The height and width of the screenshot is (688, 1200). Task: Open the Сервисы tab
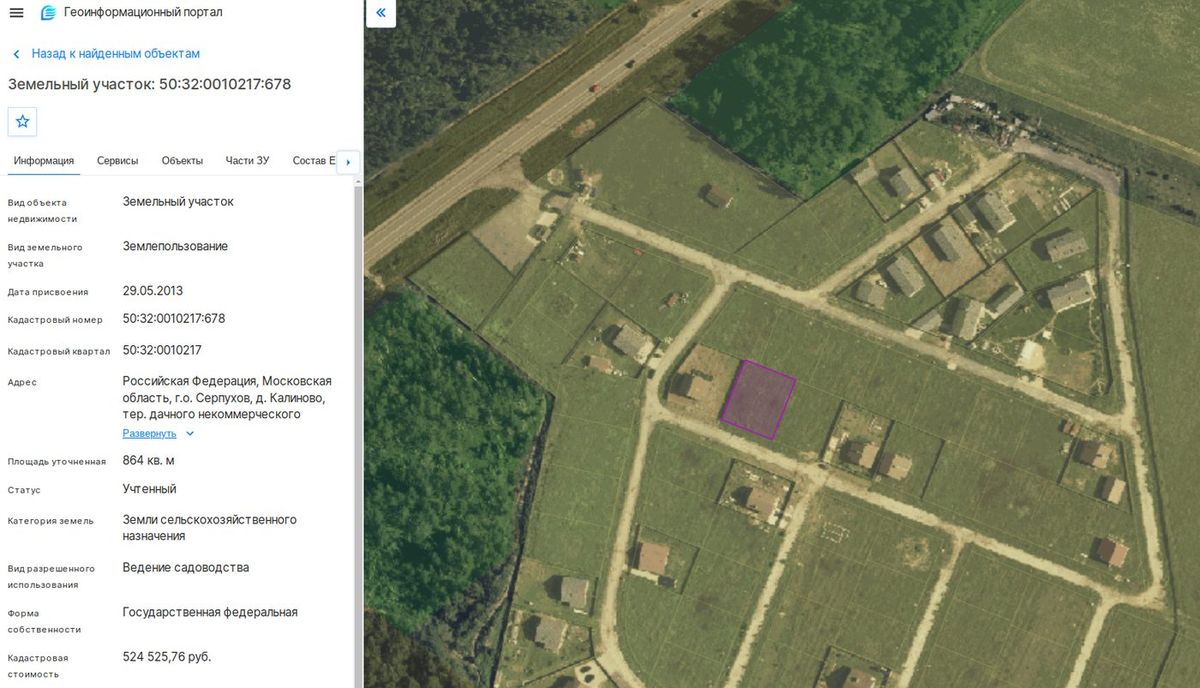(x=118, y=161)
